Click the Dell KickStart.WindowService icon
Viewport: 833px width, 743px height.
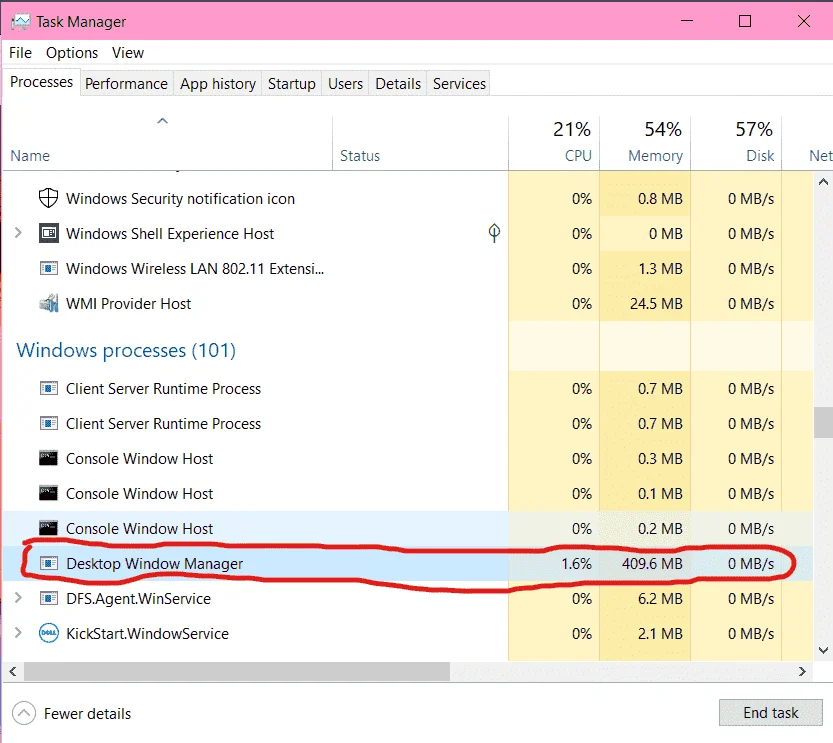[48, 633]
